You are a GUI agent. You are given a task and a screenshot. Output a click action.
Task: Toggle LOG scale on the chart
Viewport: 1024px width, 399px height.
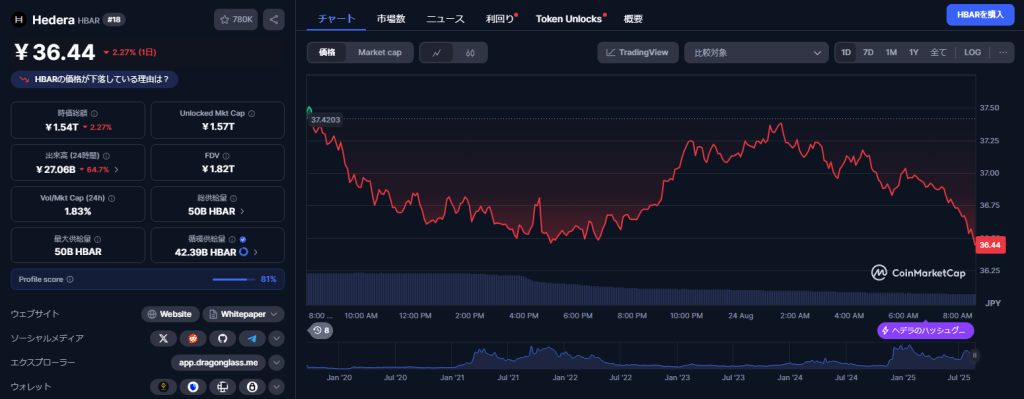pos(972,53)
